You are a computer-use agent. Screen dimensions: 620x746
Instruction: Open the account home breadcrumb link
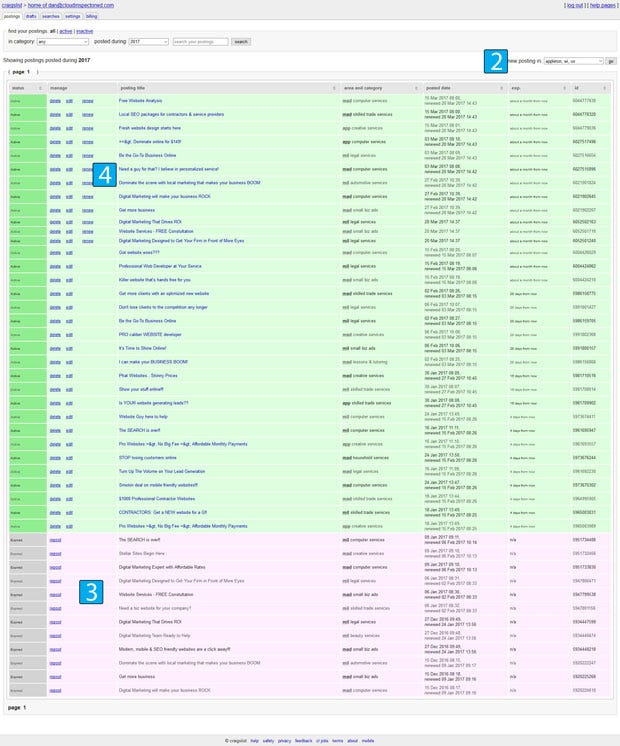click(70, 5)
